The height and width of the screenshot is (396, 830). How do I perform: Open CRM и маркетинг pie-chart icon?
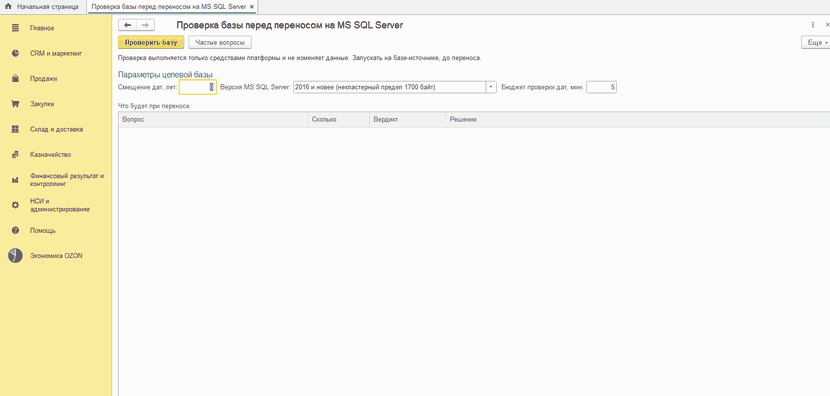click(15, 53)
